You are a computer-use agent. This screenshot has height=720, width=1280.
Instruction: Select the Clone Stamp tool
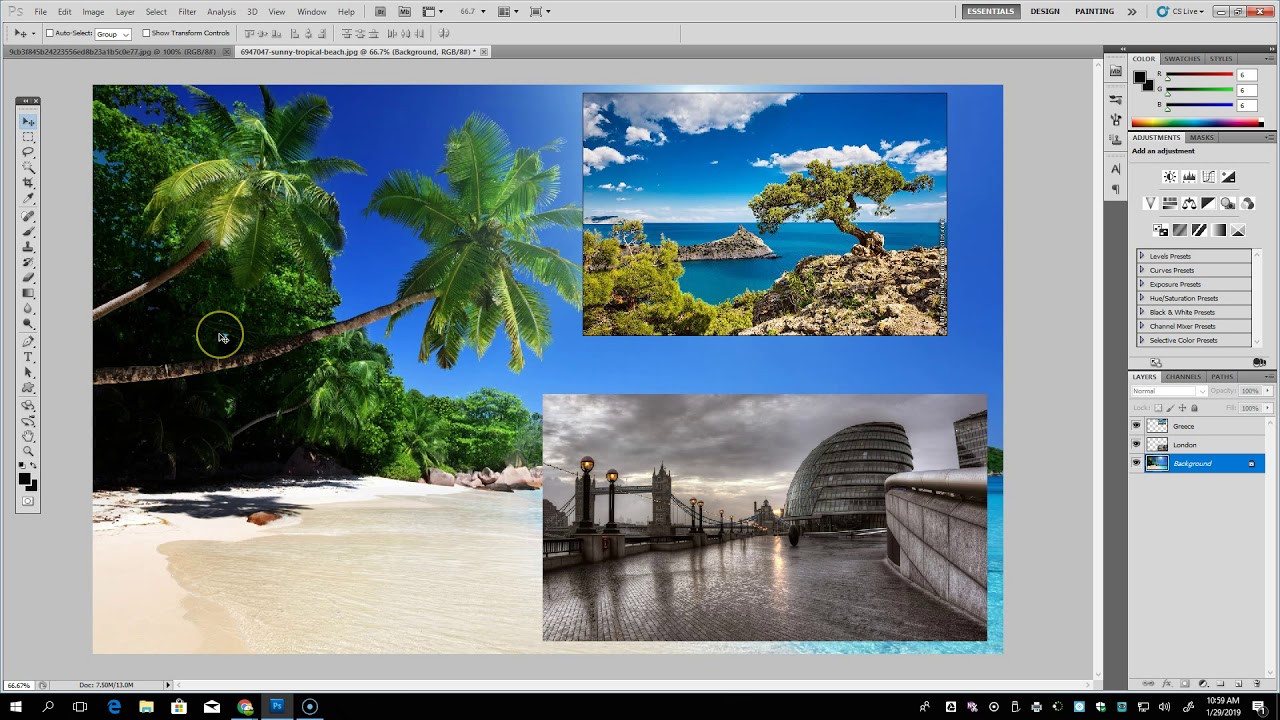pos(28,247)
